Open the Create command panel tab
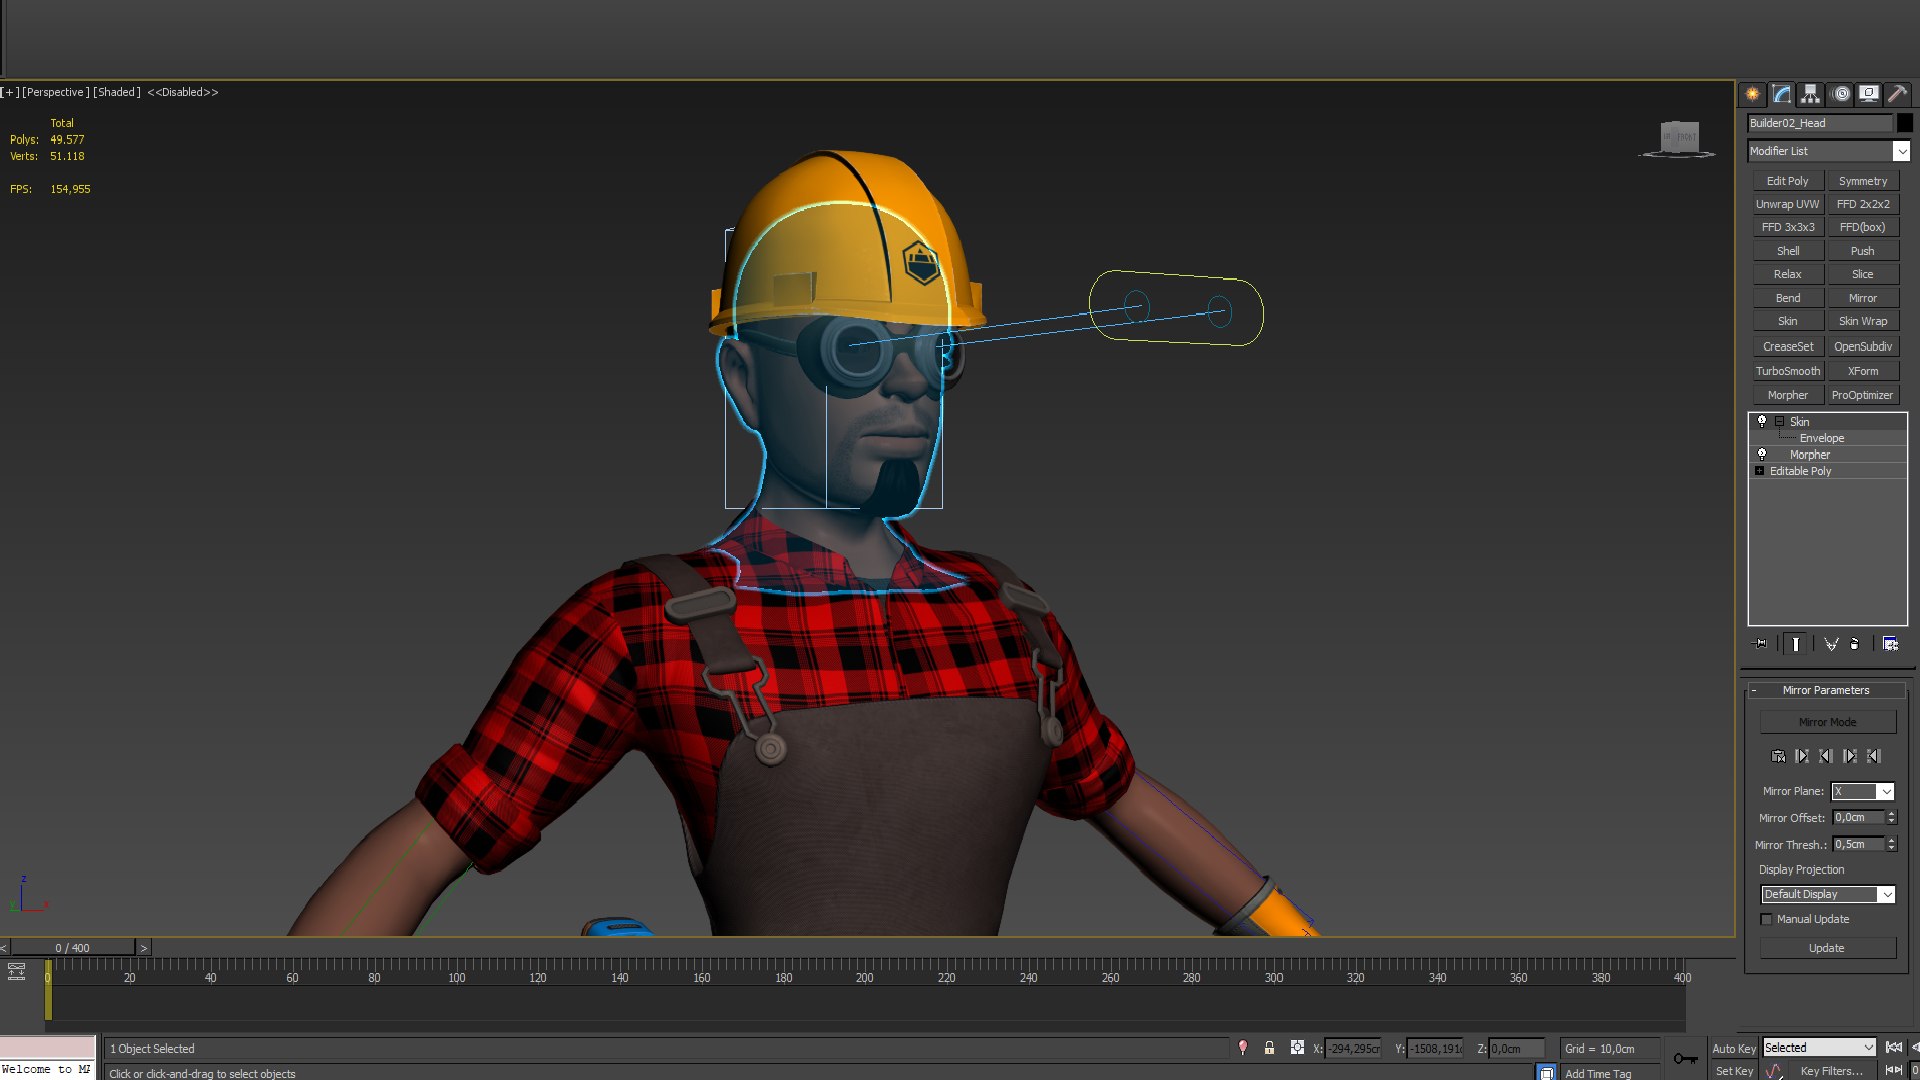This screenshot has height=1080, width=1920. [x=1752, y=94]
